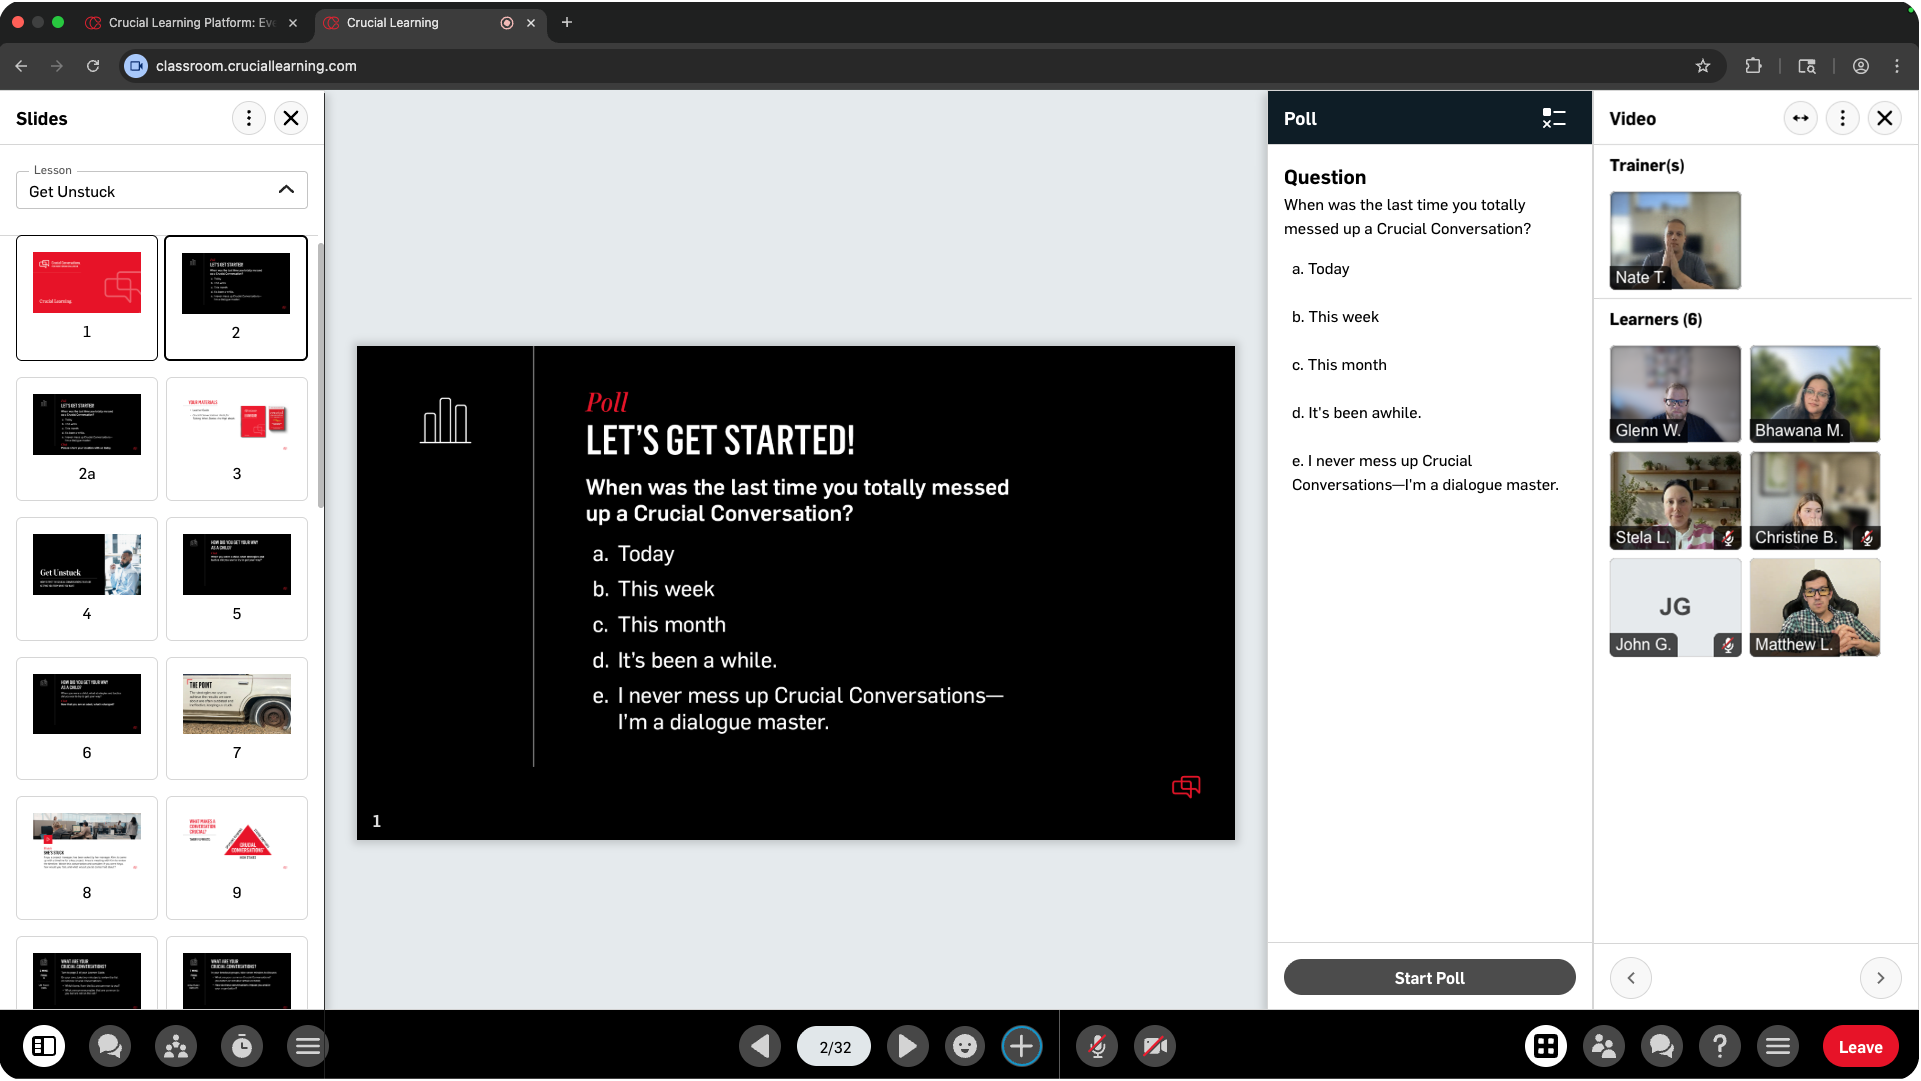Start the poll

pos(1430,978)
